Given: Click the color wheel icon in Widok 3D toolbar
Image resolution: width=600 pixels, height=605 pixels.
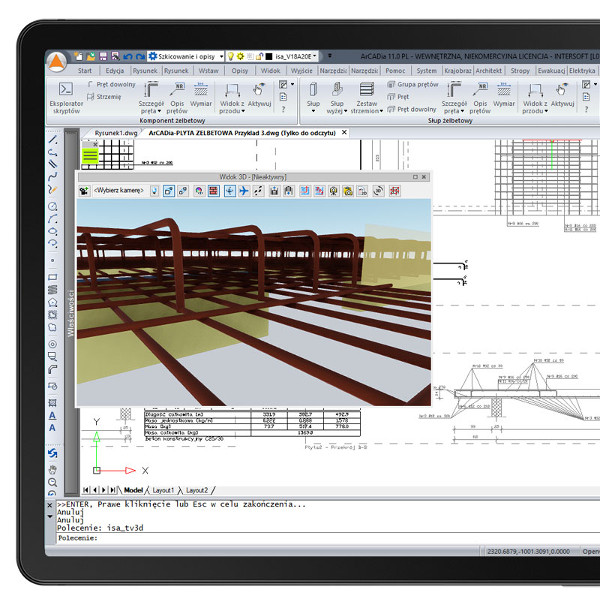Looking at the screenshot, I should point(199,191).
